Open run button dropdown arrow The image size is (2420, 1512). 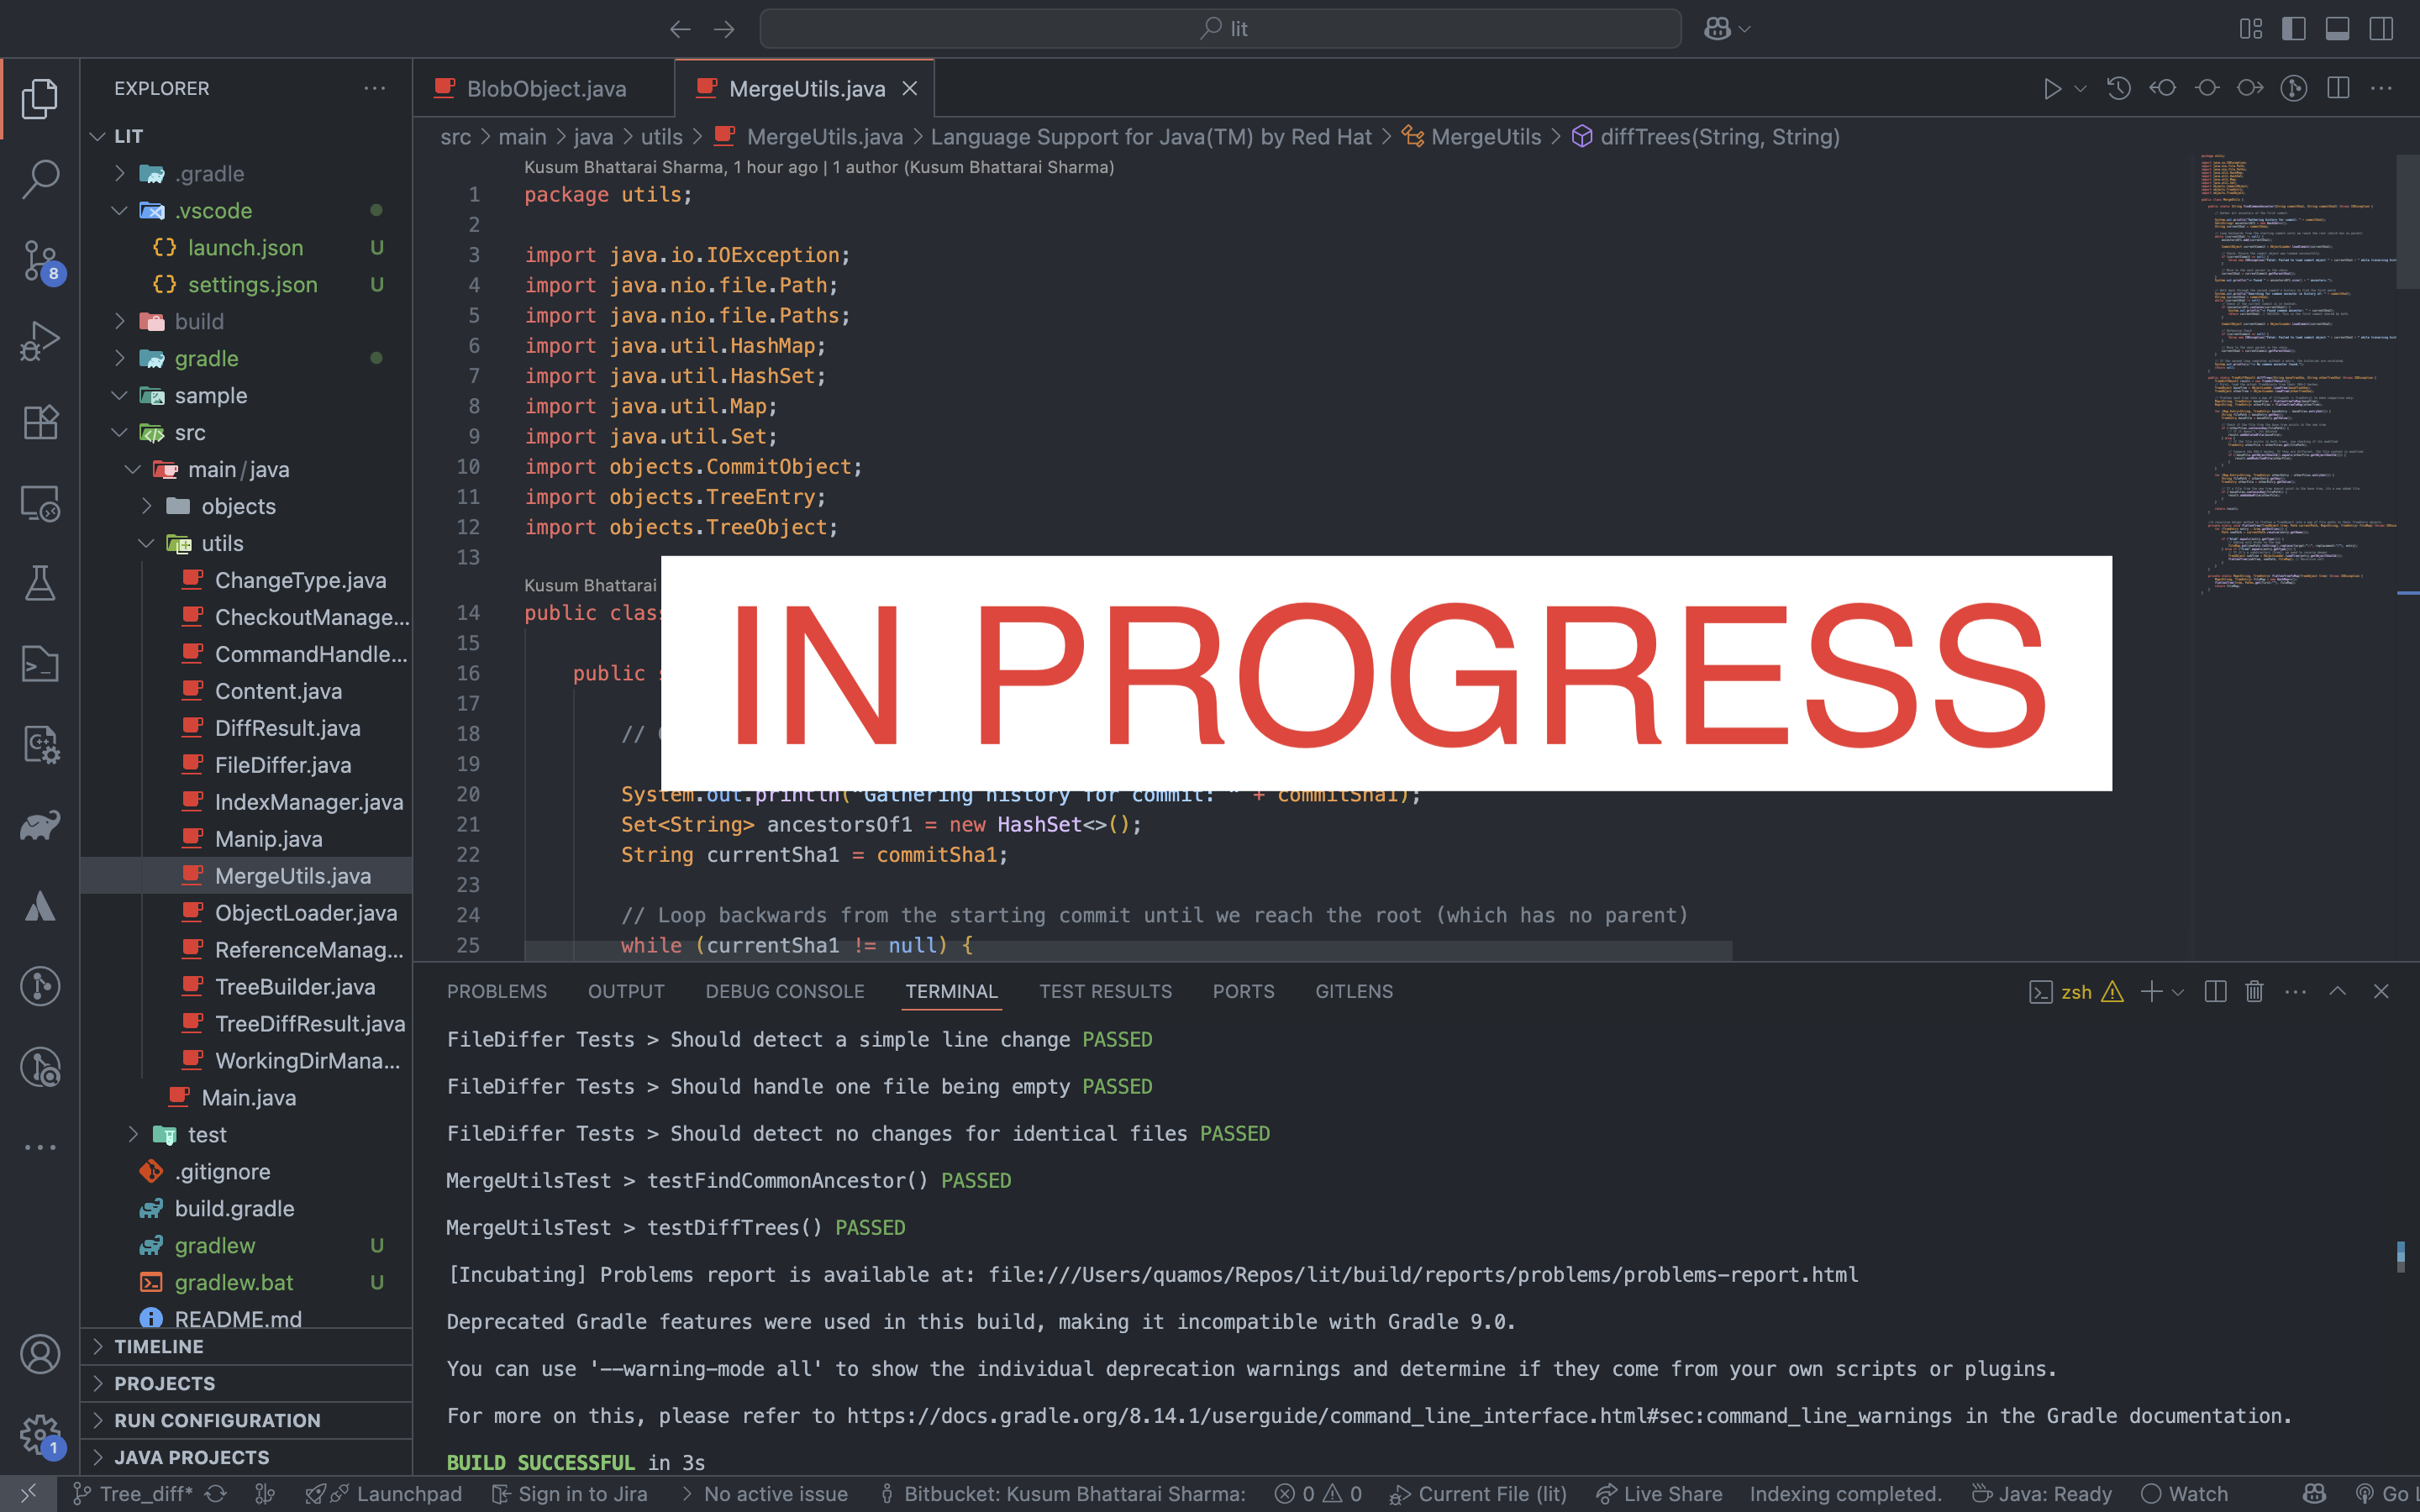[x=2080, y=88]
